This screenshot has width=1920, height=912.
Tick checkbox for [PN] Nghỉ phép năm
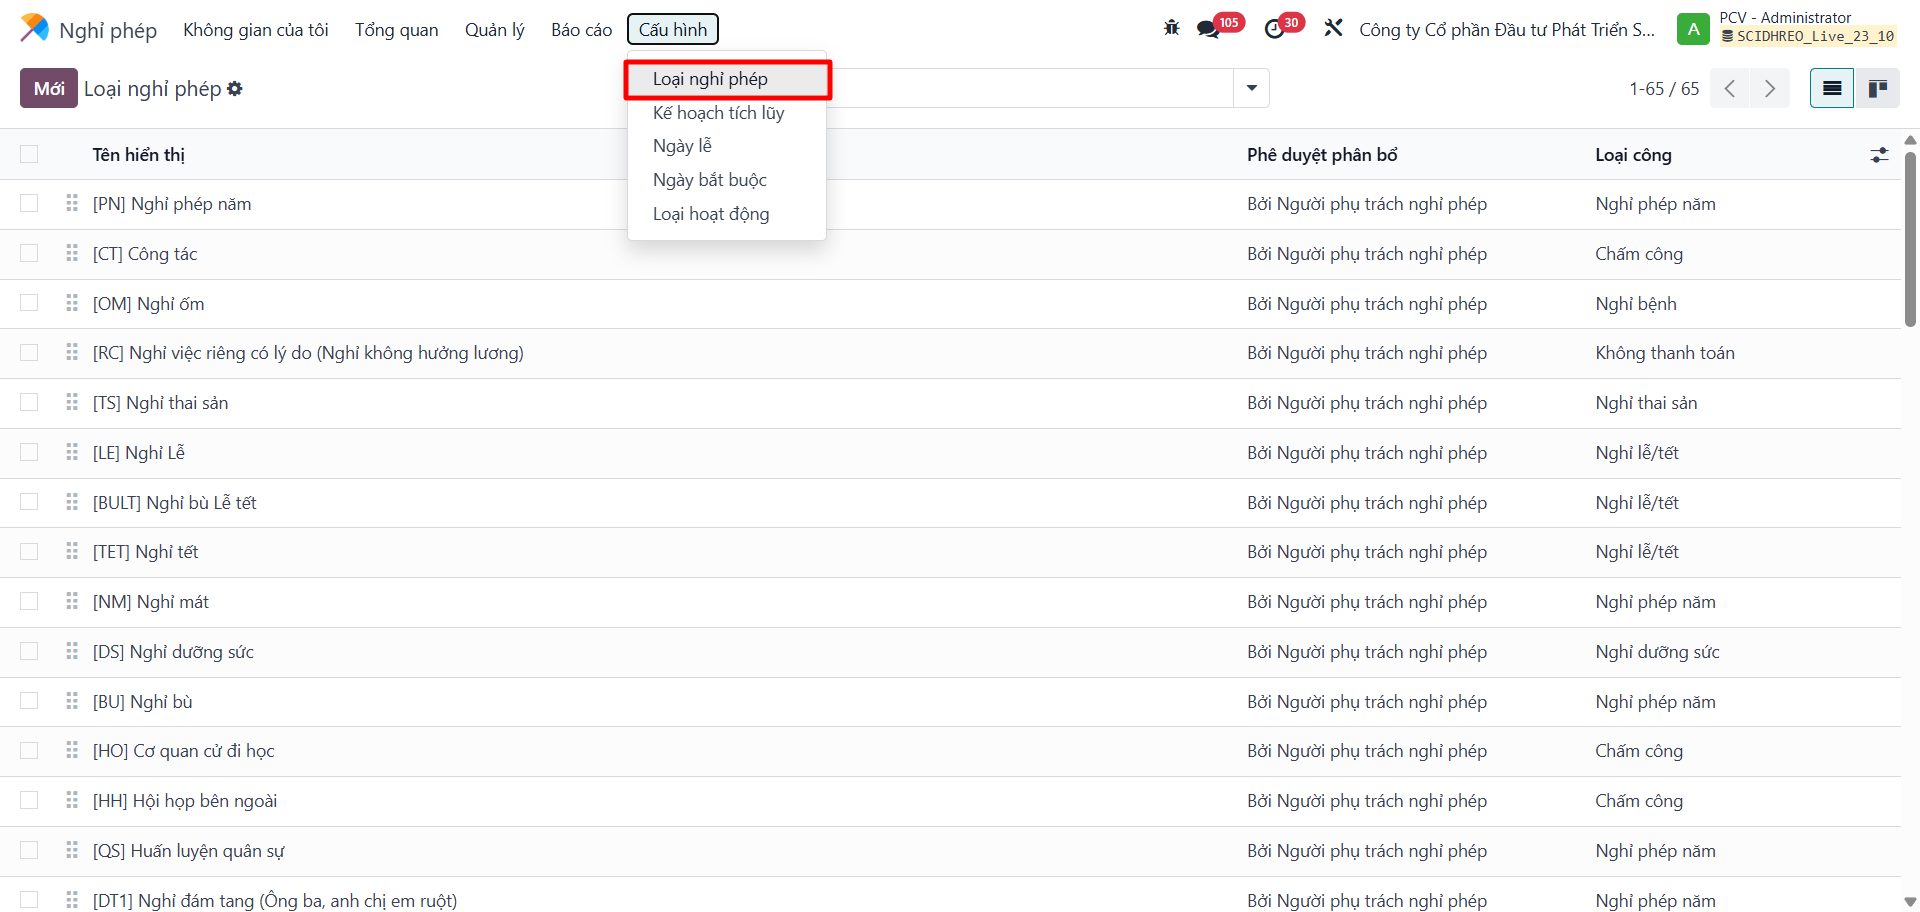29,203
